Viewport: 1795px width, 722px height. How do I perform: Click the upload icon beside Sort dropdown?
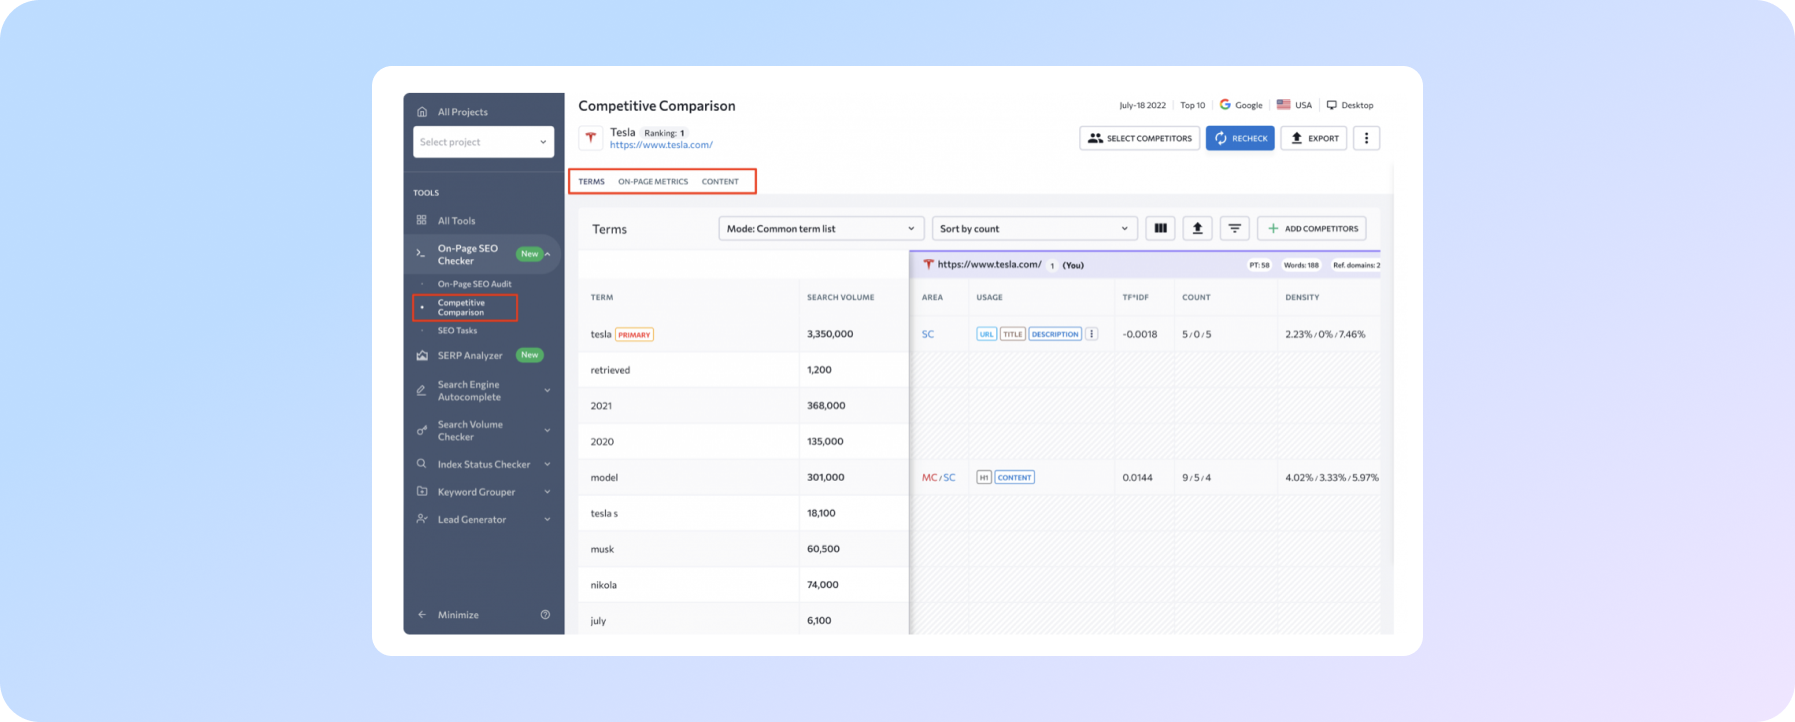pyautogui.click(x=1197, y=229)
